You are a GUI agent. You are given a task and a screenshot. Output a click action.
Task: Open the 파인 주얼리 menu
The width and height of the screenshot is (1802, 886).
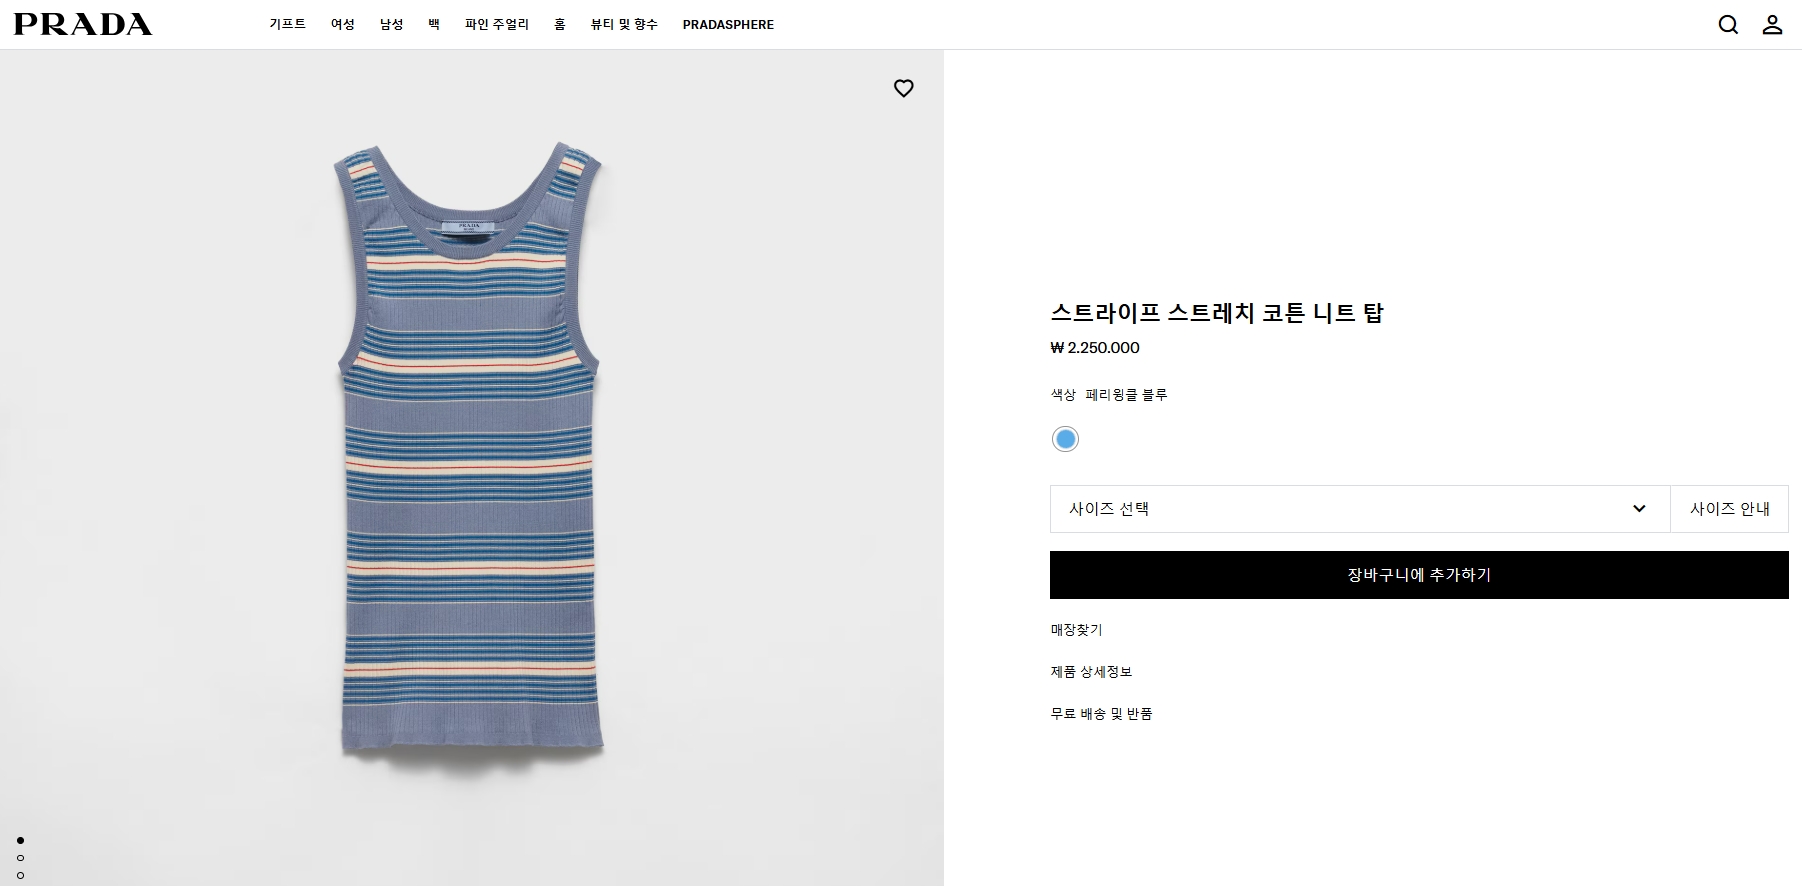[496, 24]
